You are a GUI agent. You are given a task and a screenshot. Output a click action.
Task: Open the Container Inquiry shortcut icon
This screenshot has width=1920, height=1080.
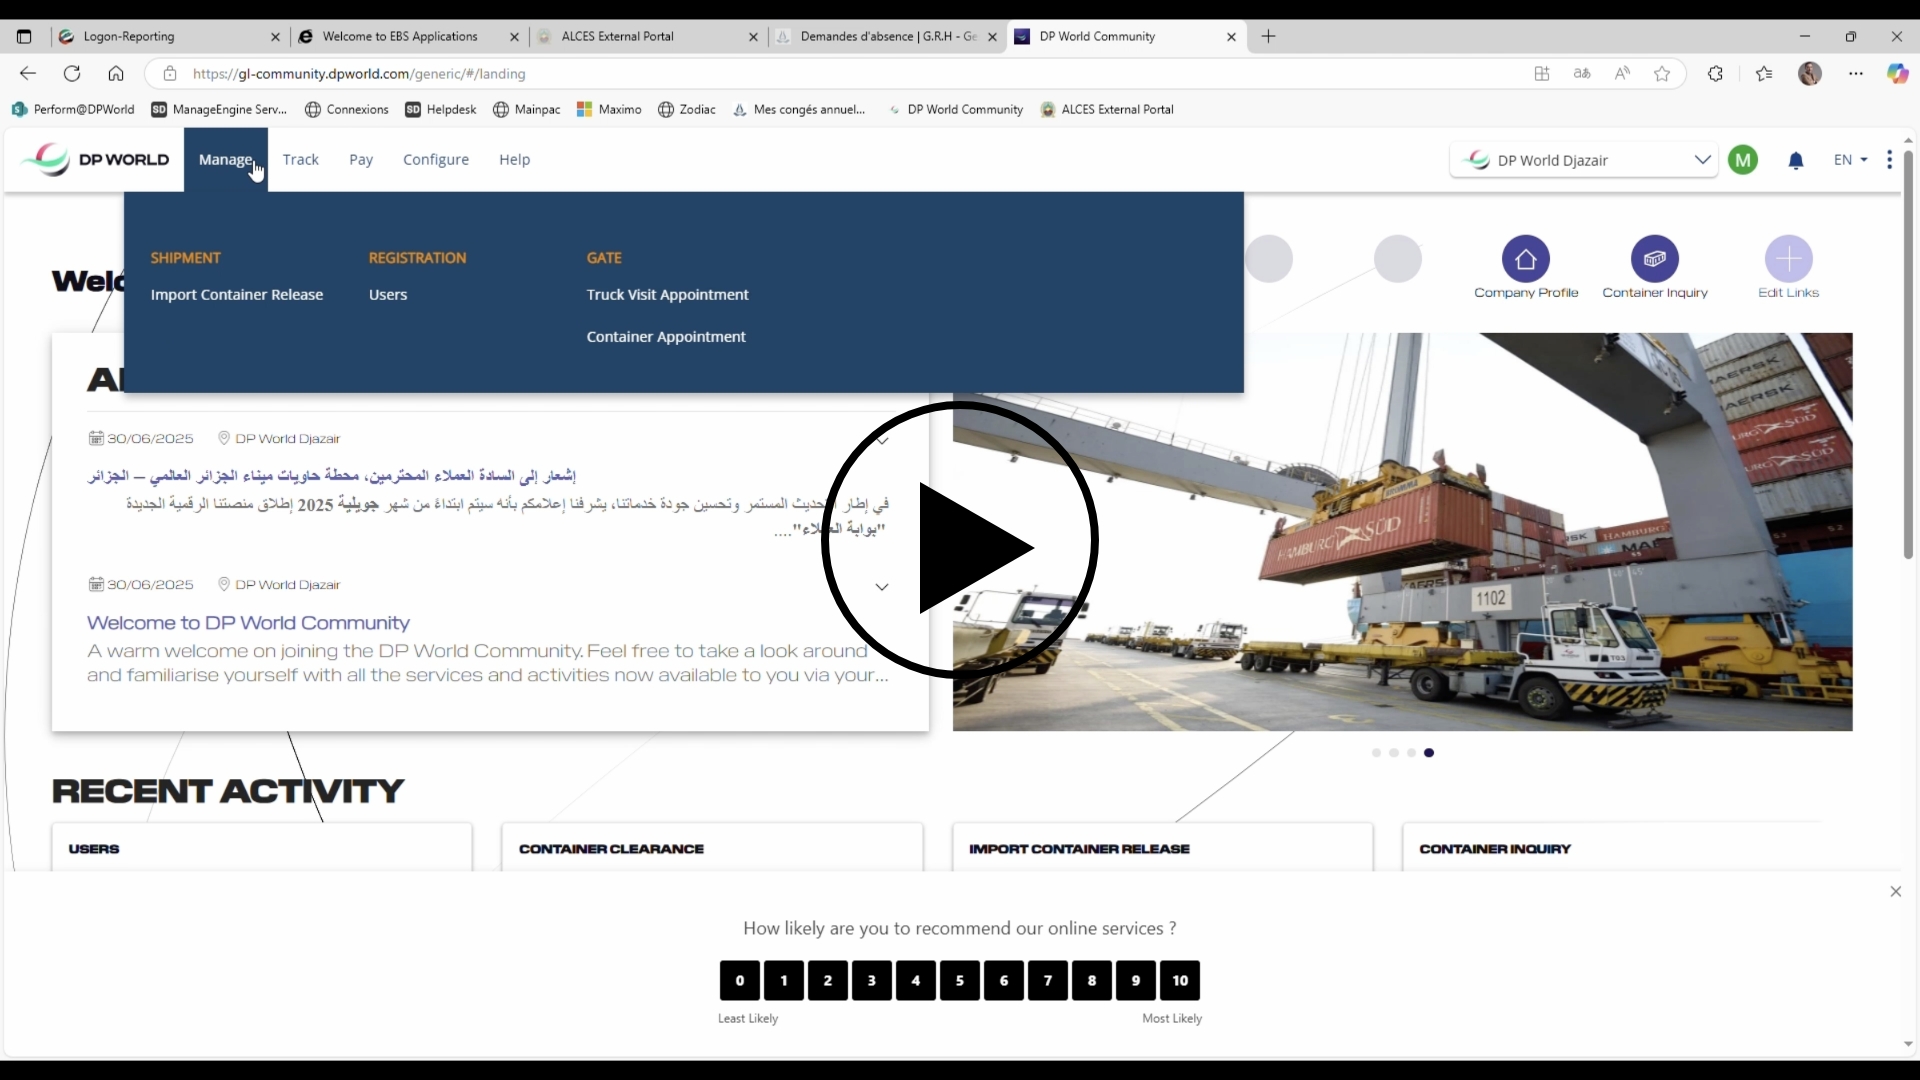click(1654, 259)
